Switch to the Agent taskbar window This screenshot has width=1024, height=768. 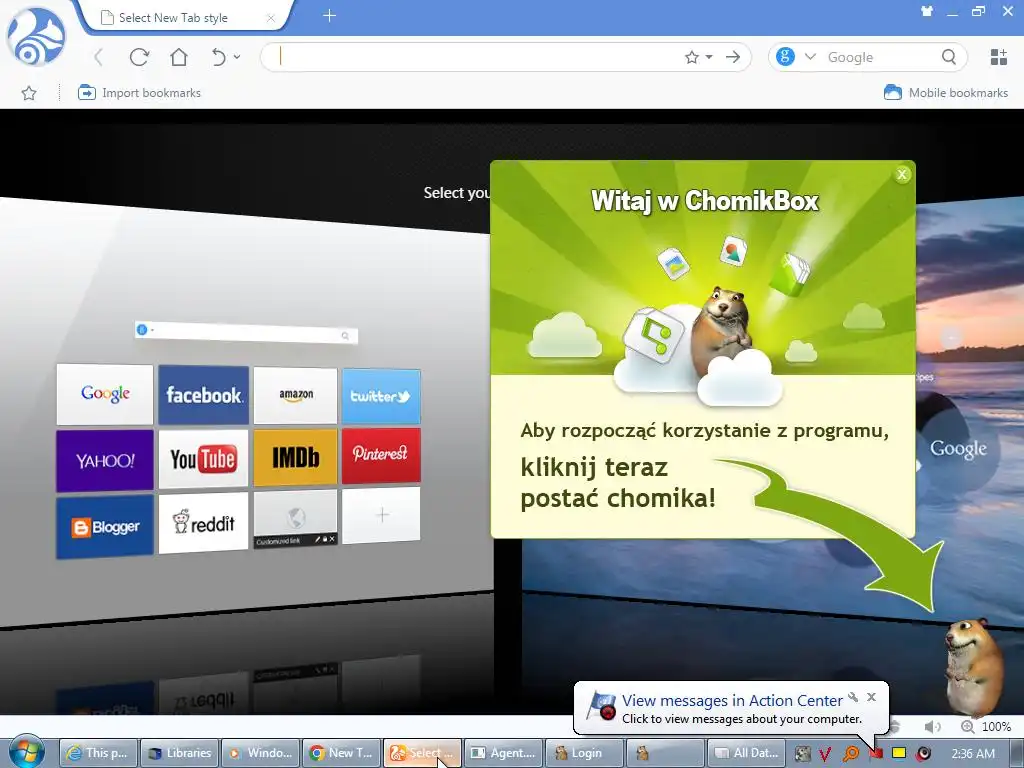(504, 753)
